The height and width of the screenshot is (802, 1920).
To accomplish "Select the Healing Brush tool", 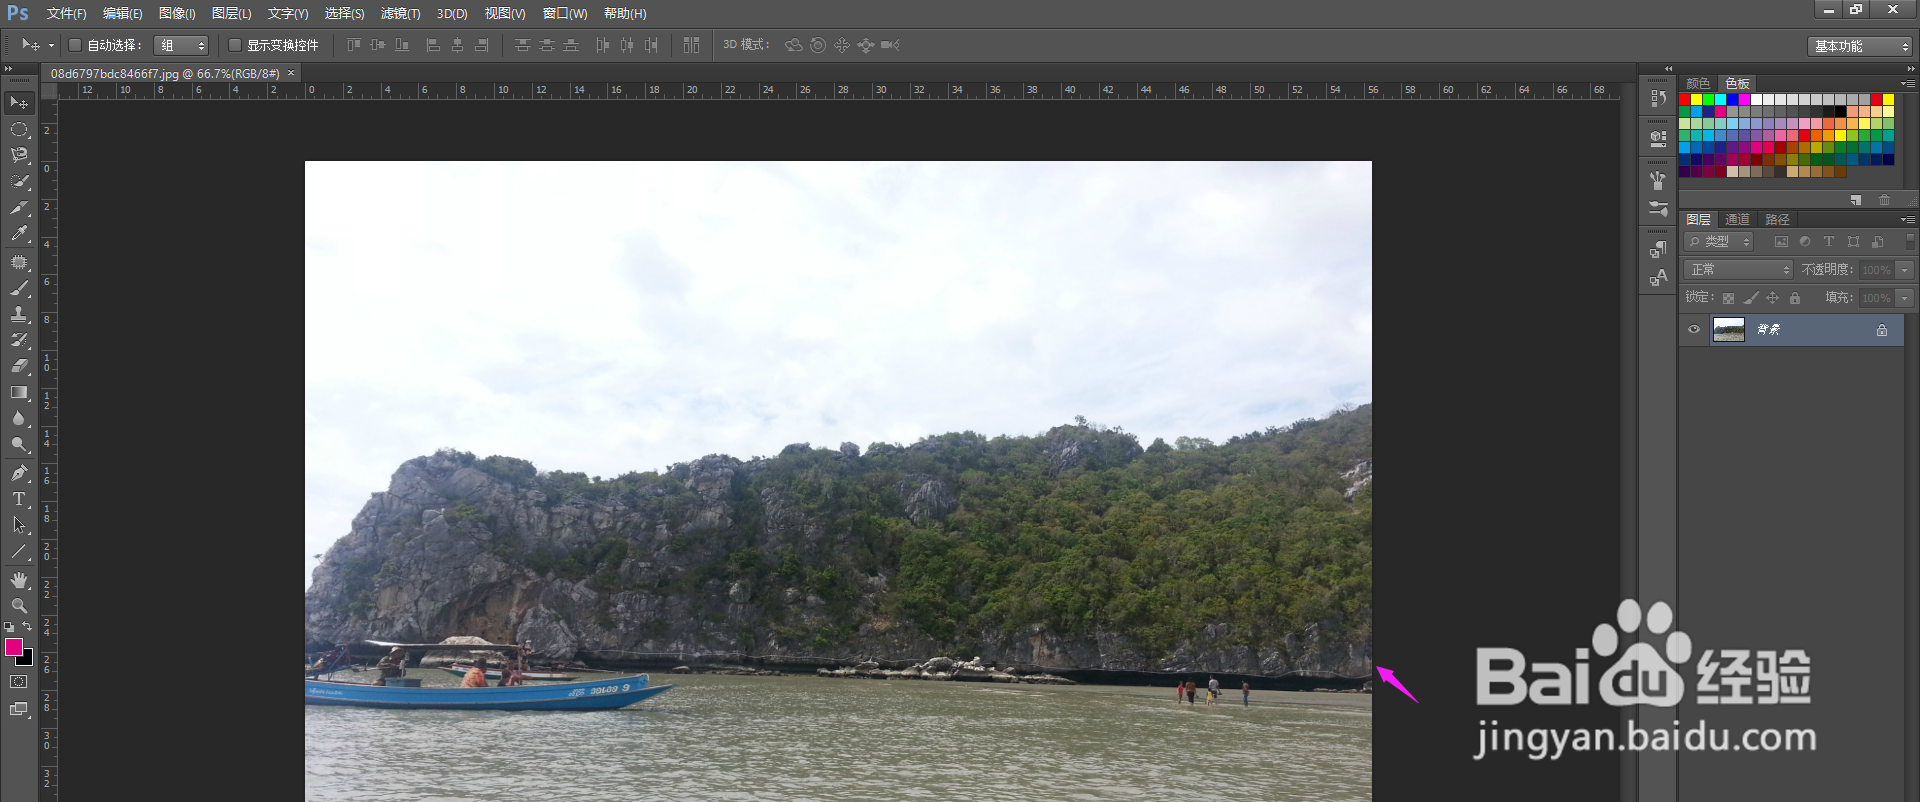I will point(19,262).
